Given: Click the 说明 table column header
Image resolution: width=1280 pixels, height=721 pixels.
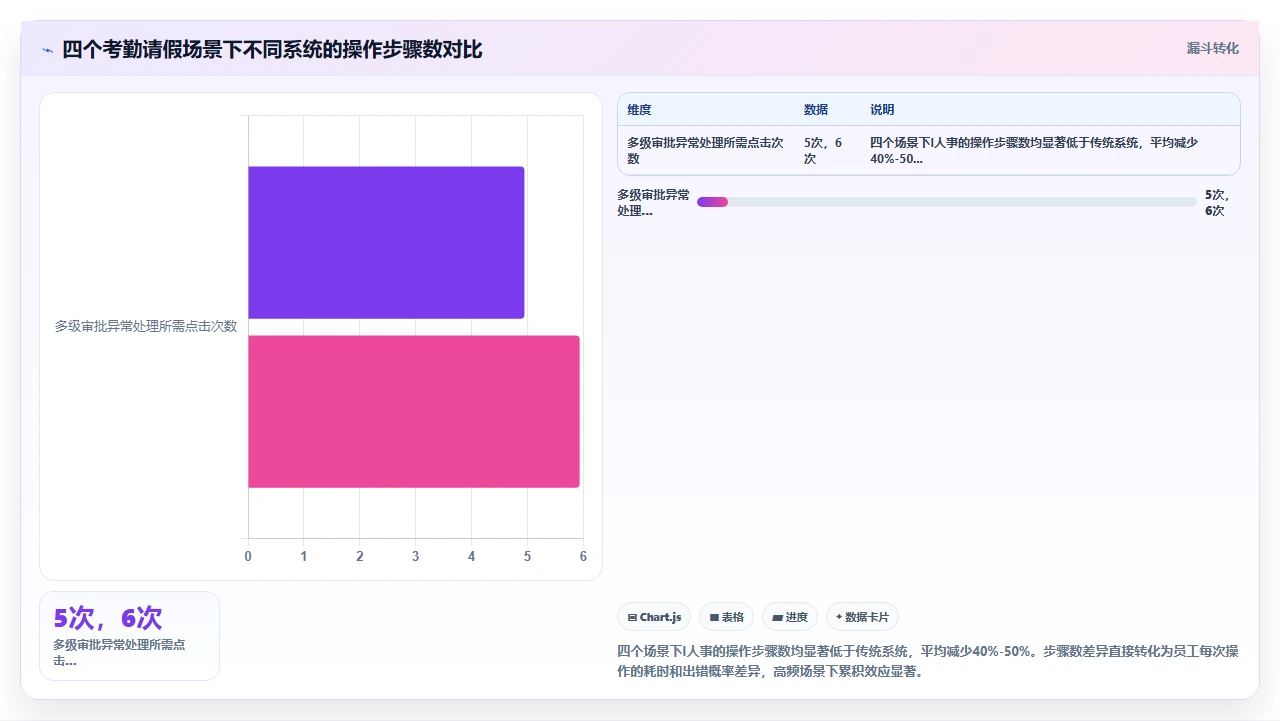Looking at the screenshot, I should point(882,110).
